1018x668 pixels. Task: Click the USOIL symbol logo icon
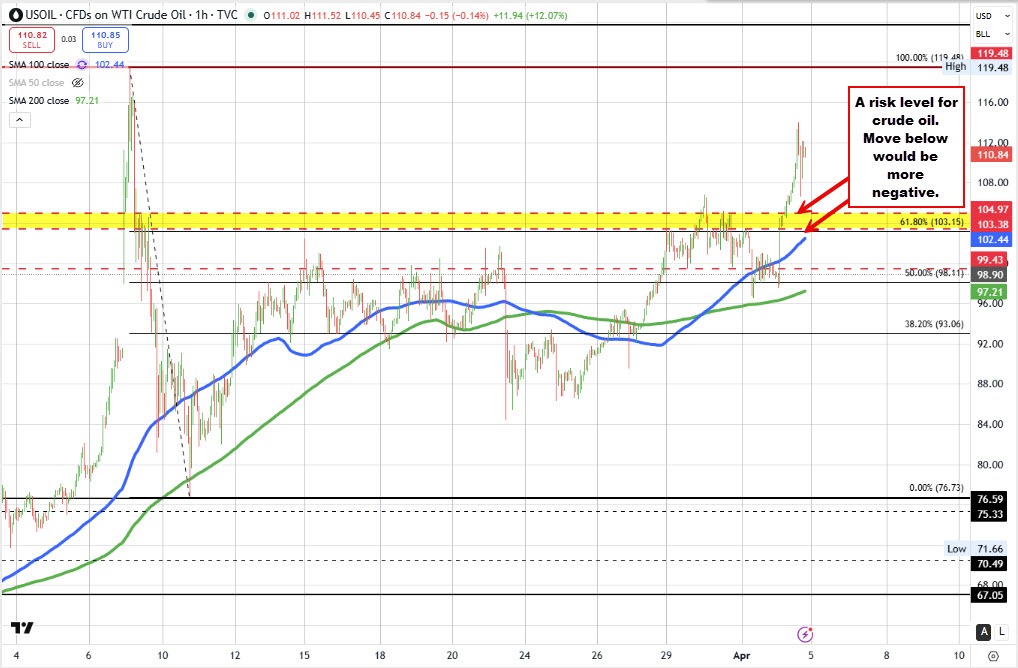(x=16, y=15)
